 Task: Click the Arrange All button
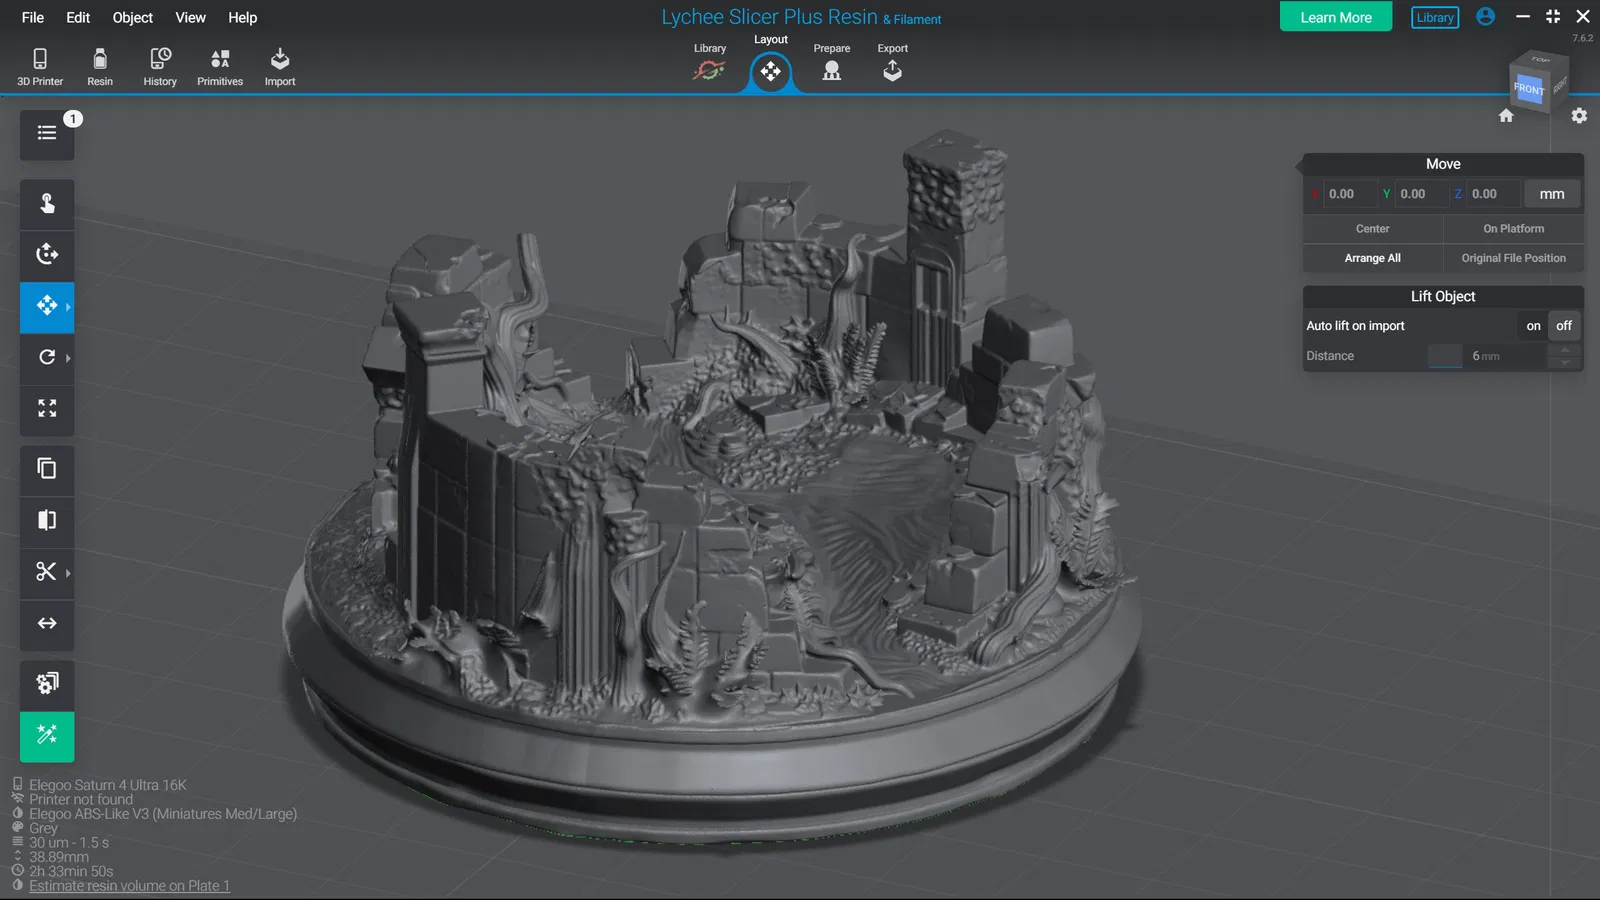click(x=1373, y=258)
